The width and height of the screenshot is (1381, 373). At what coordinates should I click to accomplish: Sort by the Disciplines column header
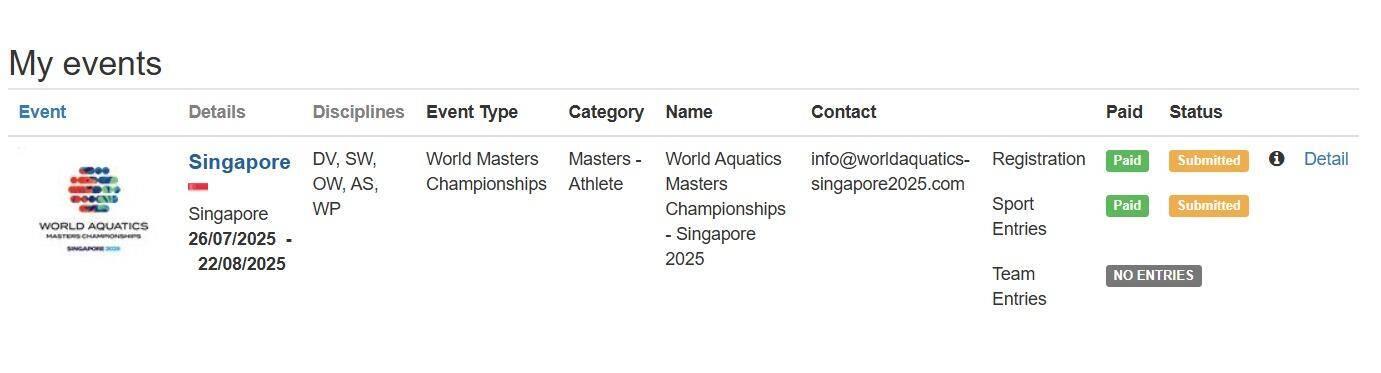pyautogui.click(x=358, y=112)
